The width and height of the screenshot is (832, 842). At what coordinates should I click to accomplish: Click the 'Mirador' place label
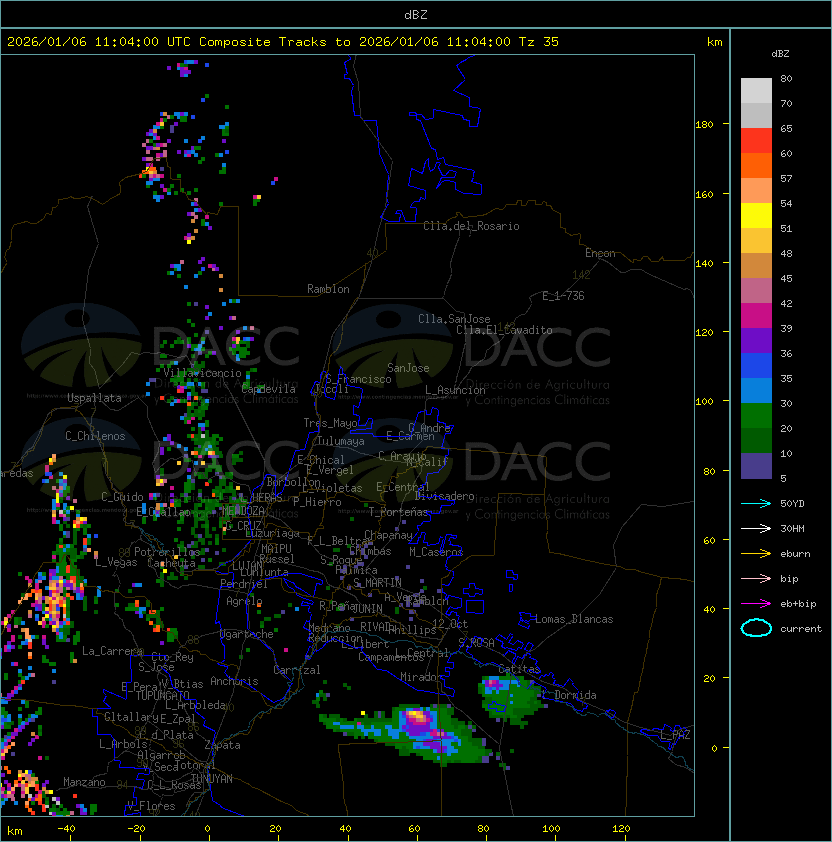(x=421, y=677)
